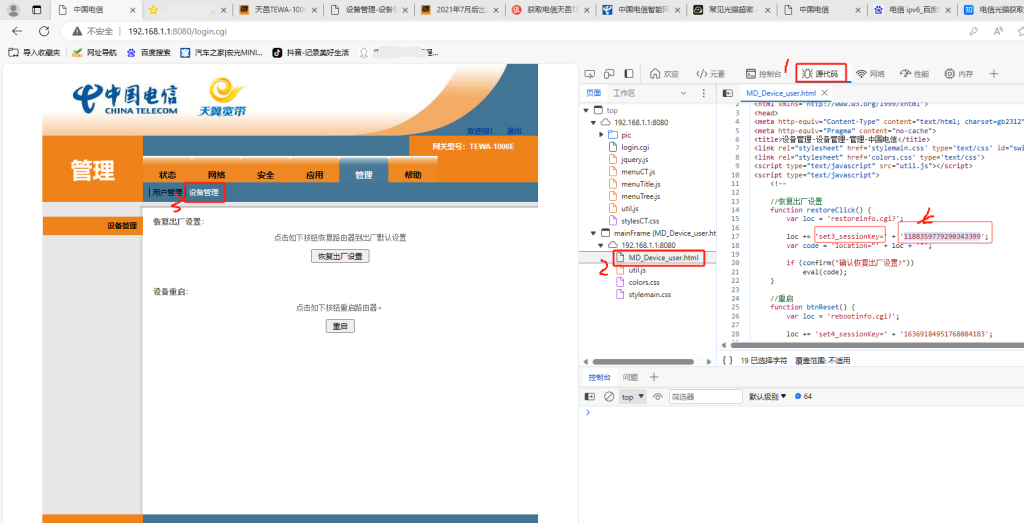Viewport: 1024px width, 523px height.
Task: Open the 设备管理 submenu link
Action: [x=204, y=192]
